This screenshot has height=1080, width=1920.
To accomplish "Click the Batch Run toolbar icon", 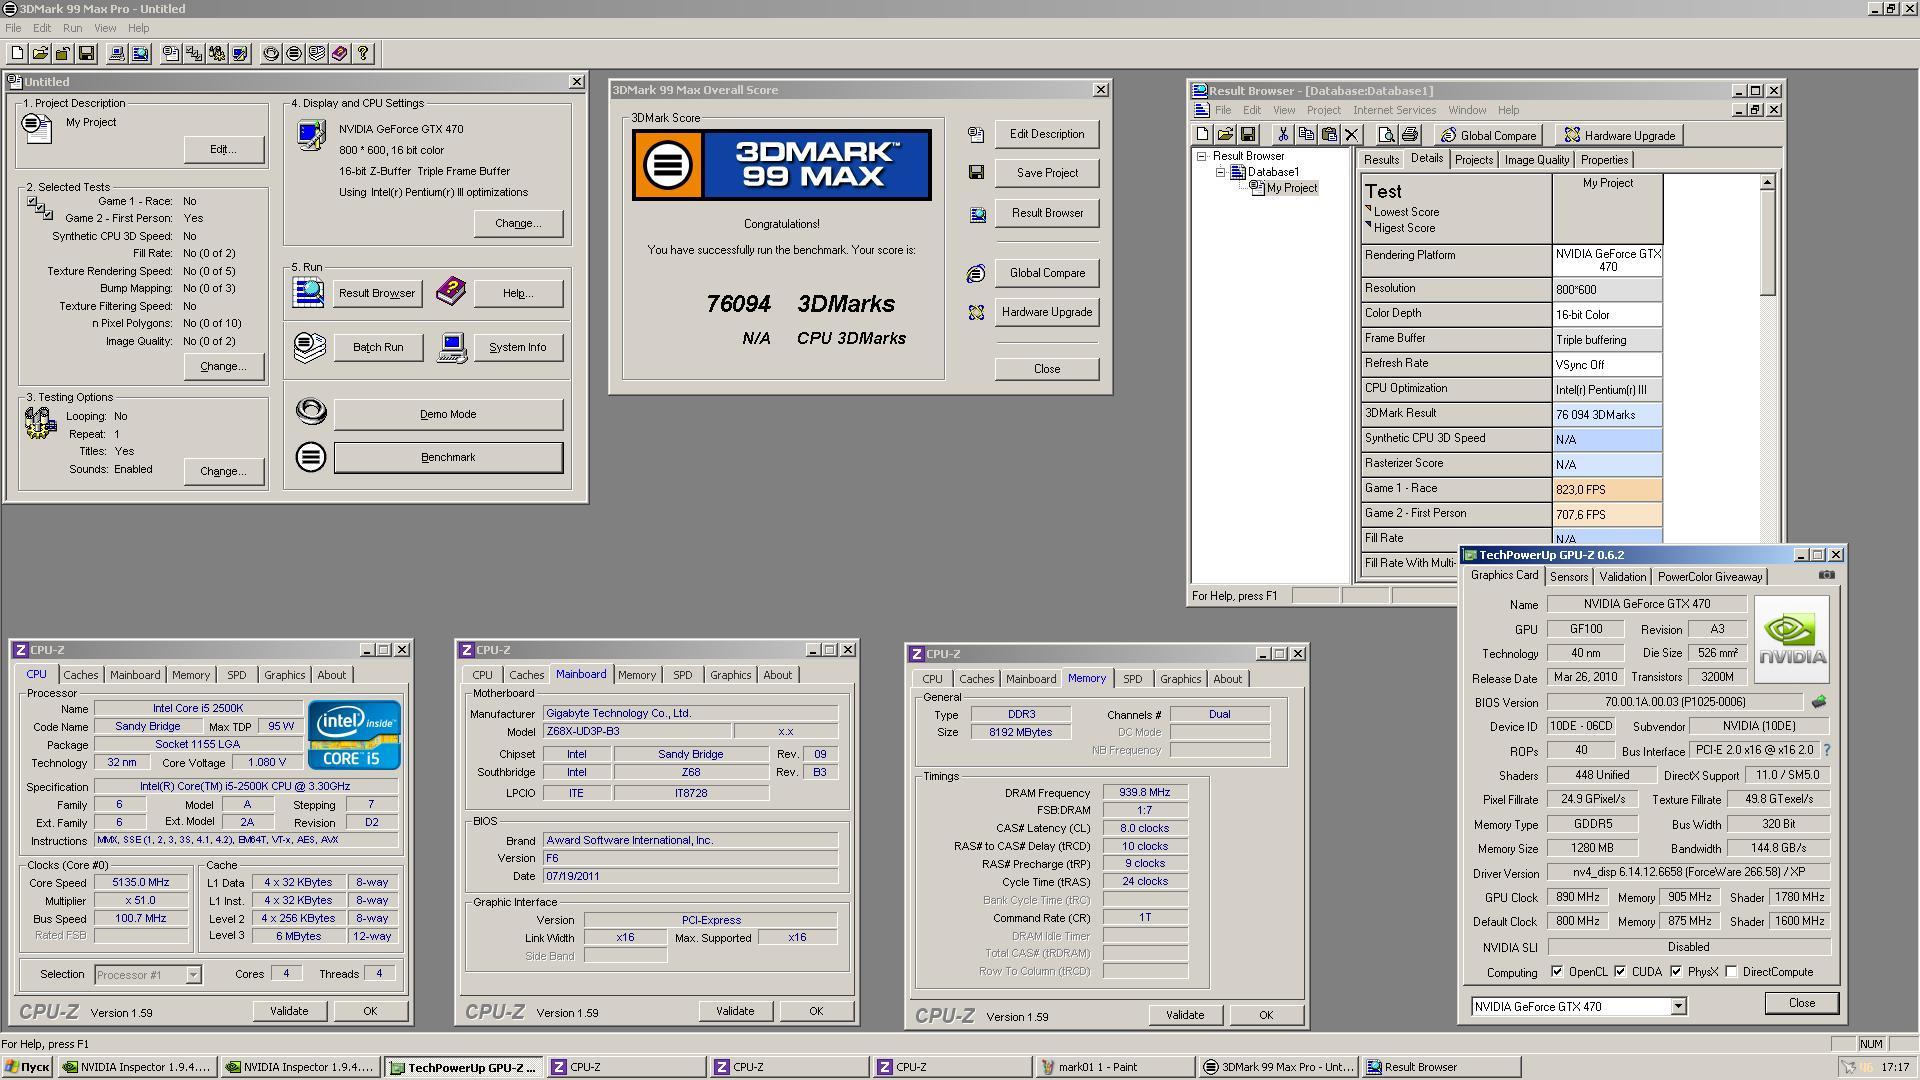I will coord(317,54).
